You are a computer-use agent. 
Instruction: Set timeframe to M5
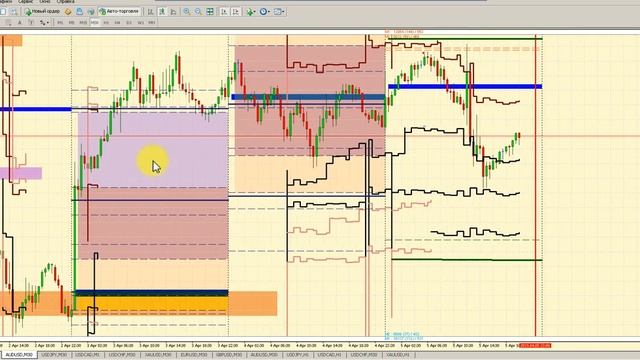coord(71,23)
